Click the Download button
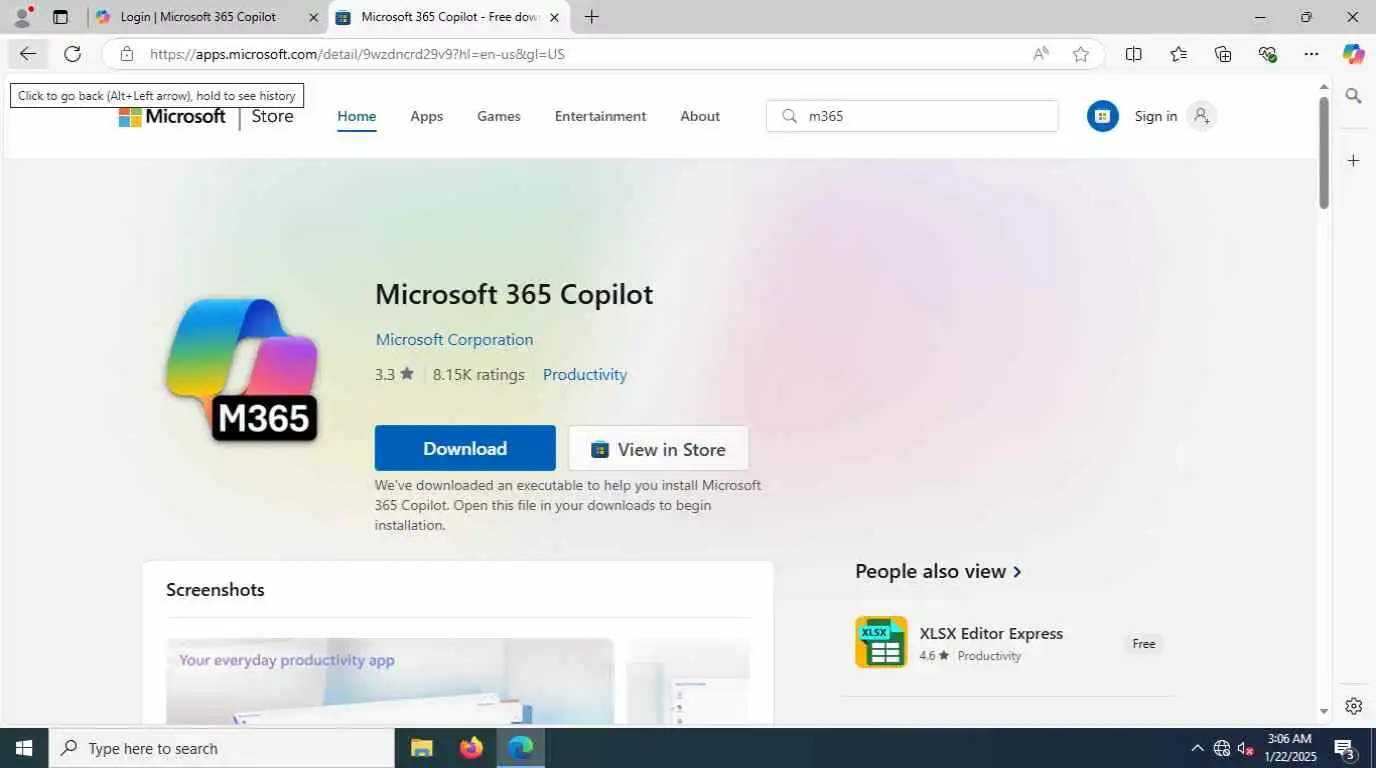This screenshot has height=768, width=1376. point(465,448)
